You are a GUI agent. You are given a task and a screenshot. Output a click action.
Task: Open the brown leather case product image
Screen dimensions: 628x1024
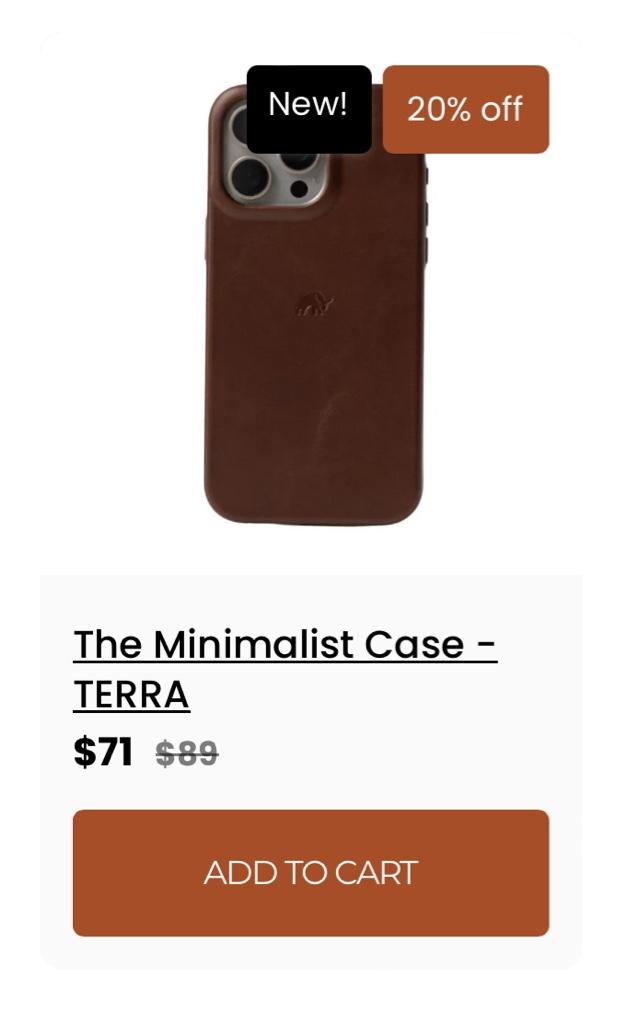tap(315, 304)
